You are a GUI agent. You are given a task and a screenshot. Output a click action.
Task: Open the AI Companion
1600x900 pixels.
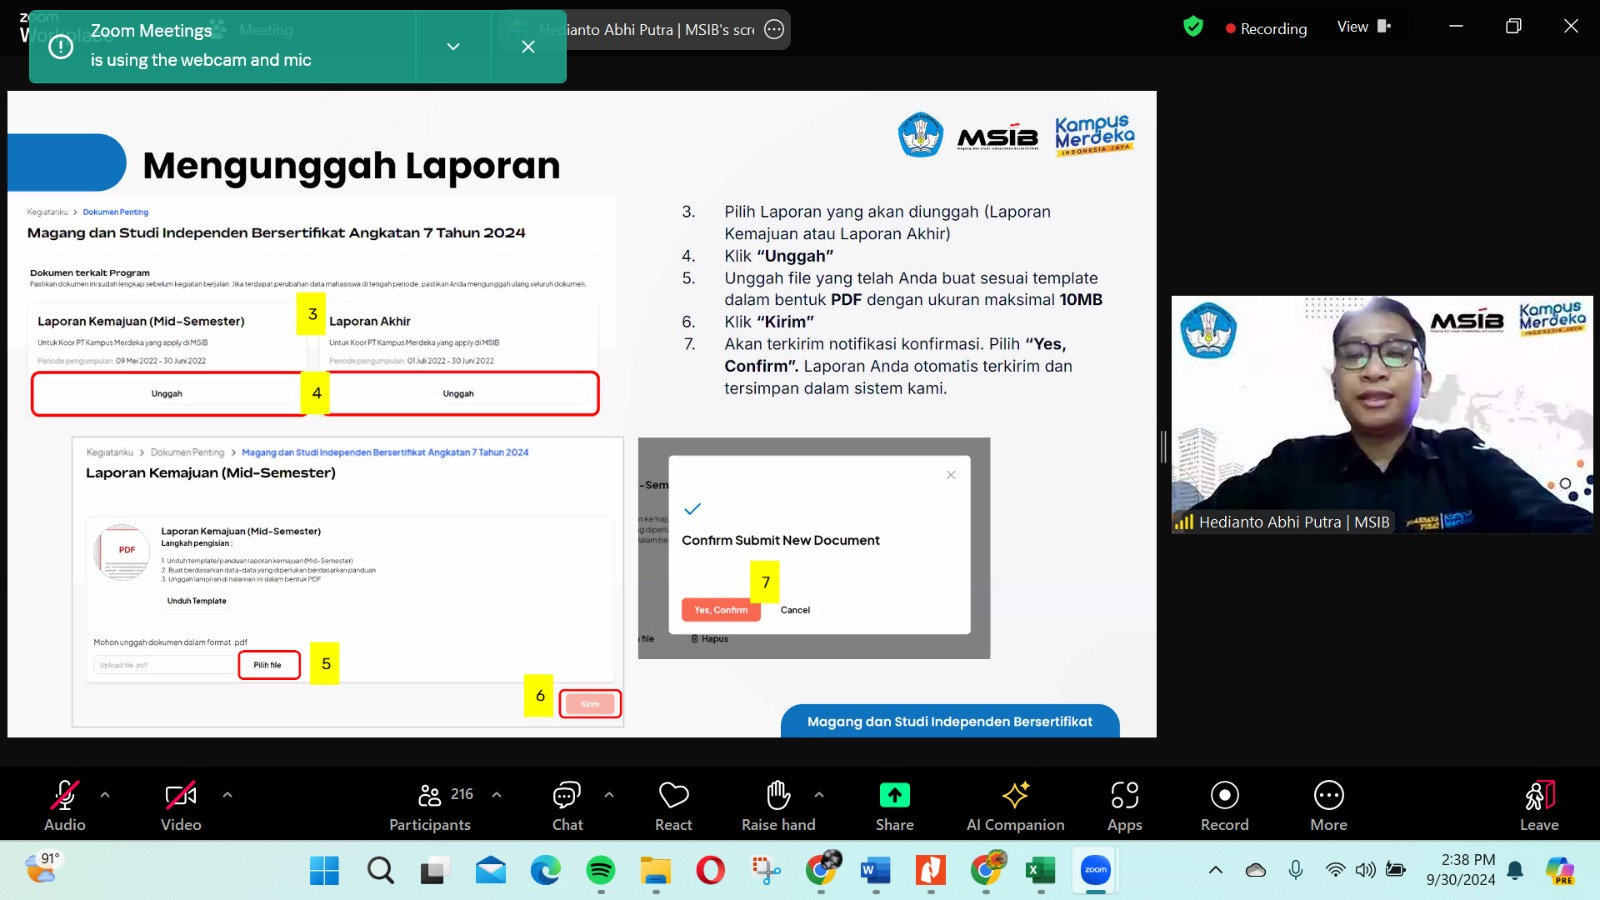(x=1016, y=806)
